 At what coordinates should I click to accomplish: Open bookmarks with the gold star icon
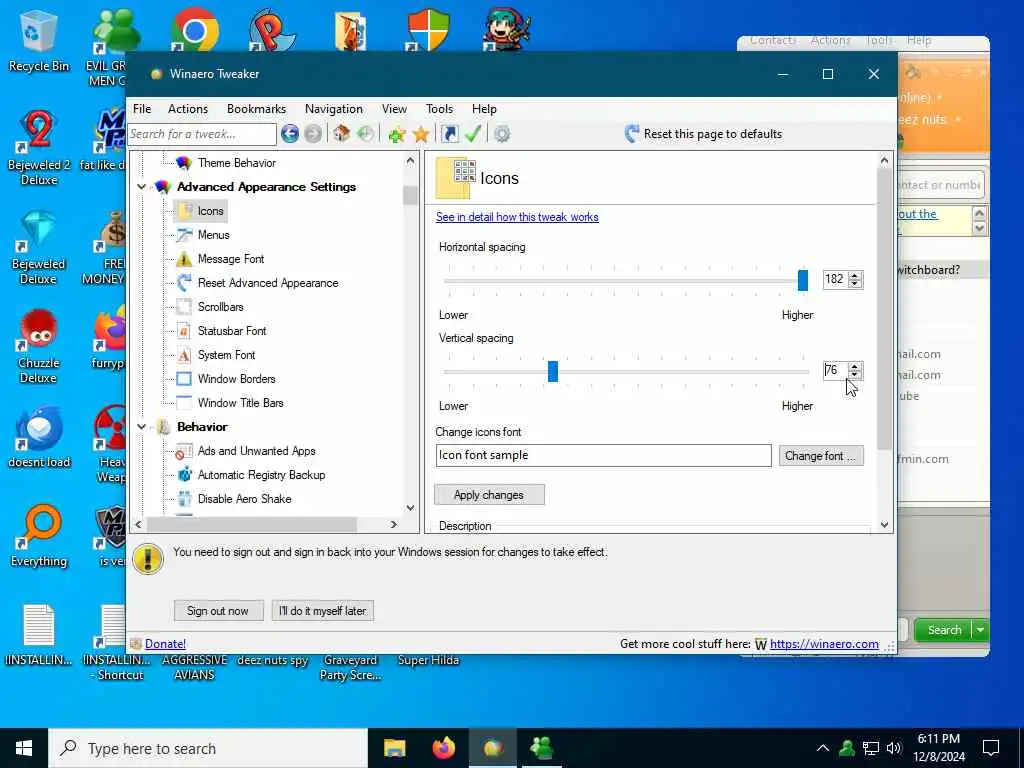point(421,134)
